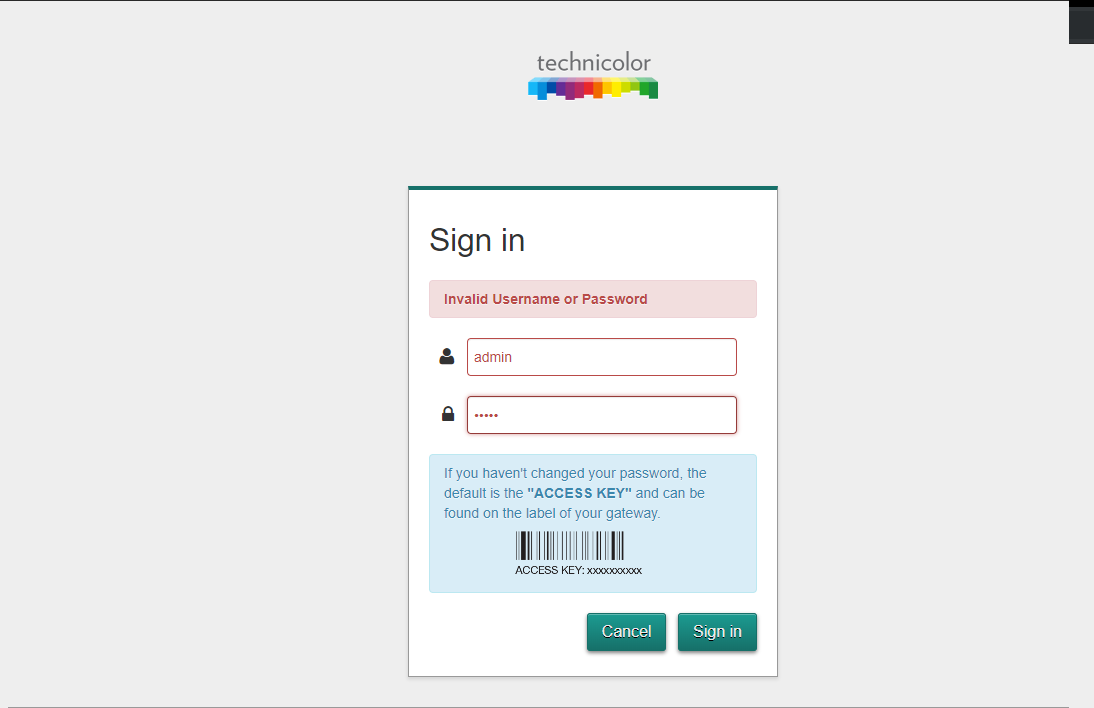
Task: Click the dark box at top-right corner
Action: pos(1081,22)
